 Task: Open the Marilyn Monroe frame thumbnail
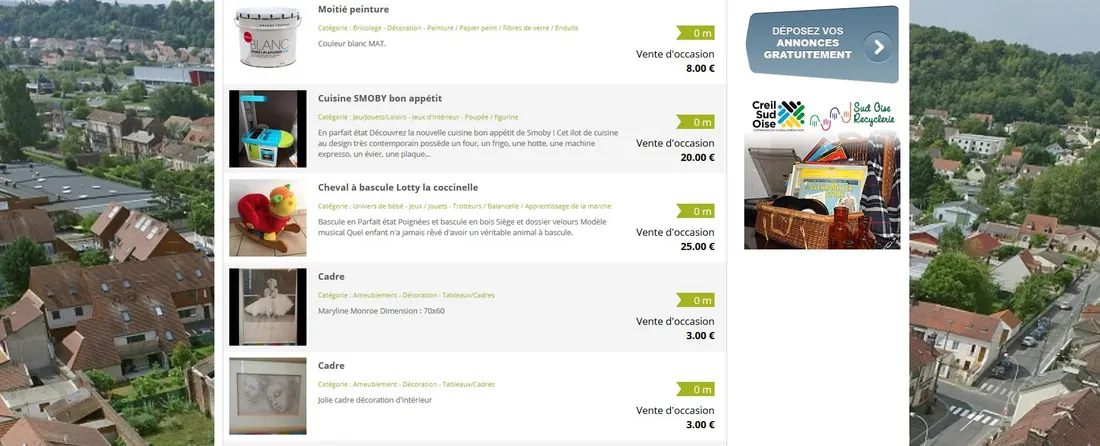(267, 307)
